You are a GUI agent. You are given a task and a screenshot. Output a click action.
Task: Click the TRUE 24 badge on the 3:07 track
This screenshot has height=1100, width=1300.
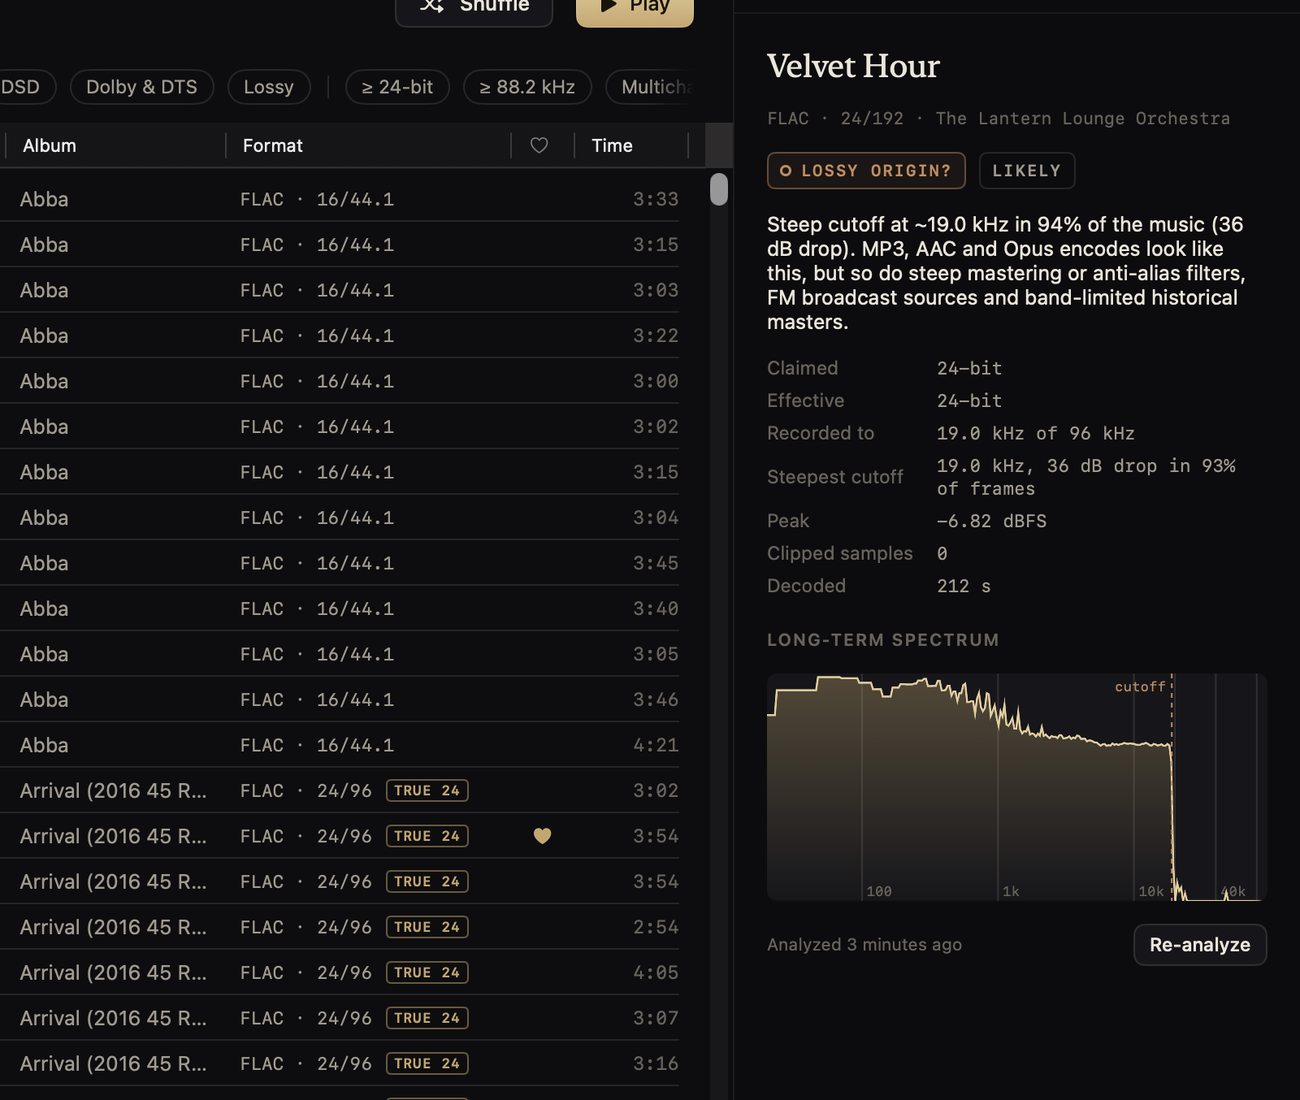[x=427, y=1018]
